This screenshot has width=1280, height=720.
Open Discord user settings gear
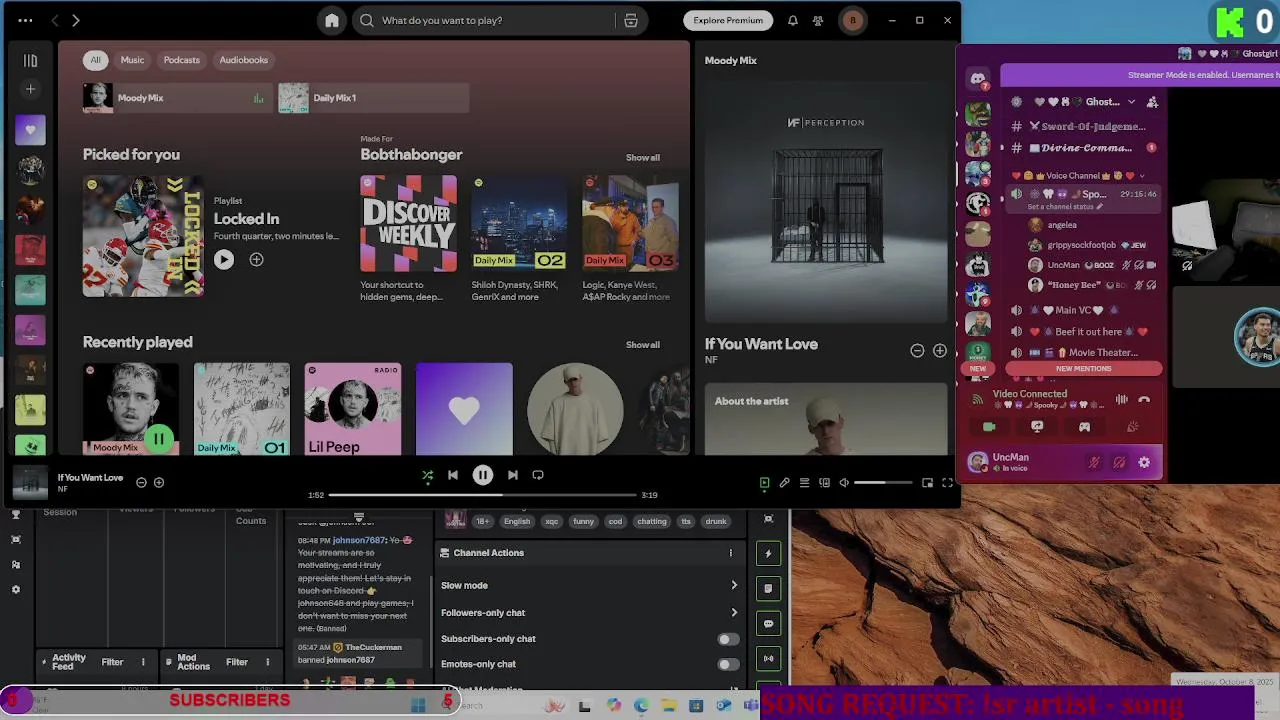coord(1144,463)
